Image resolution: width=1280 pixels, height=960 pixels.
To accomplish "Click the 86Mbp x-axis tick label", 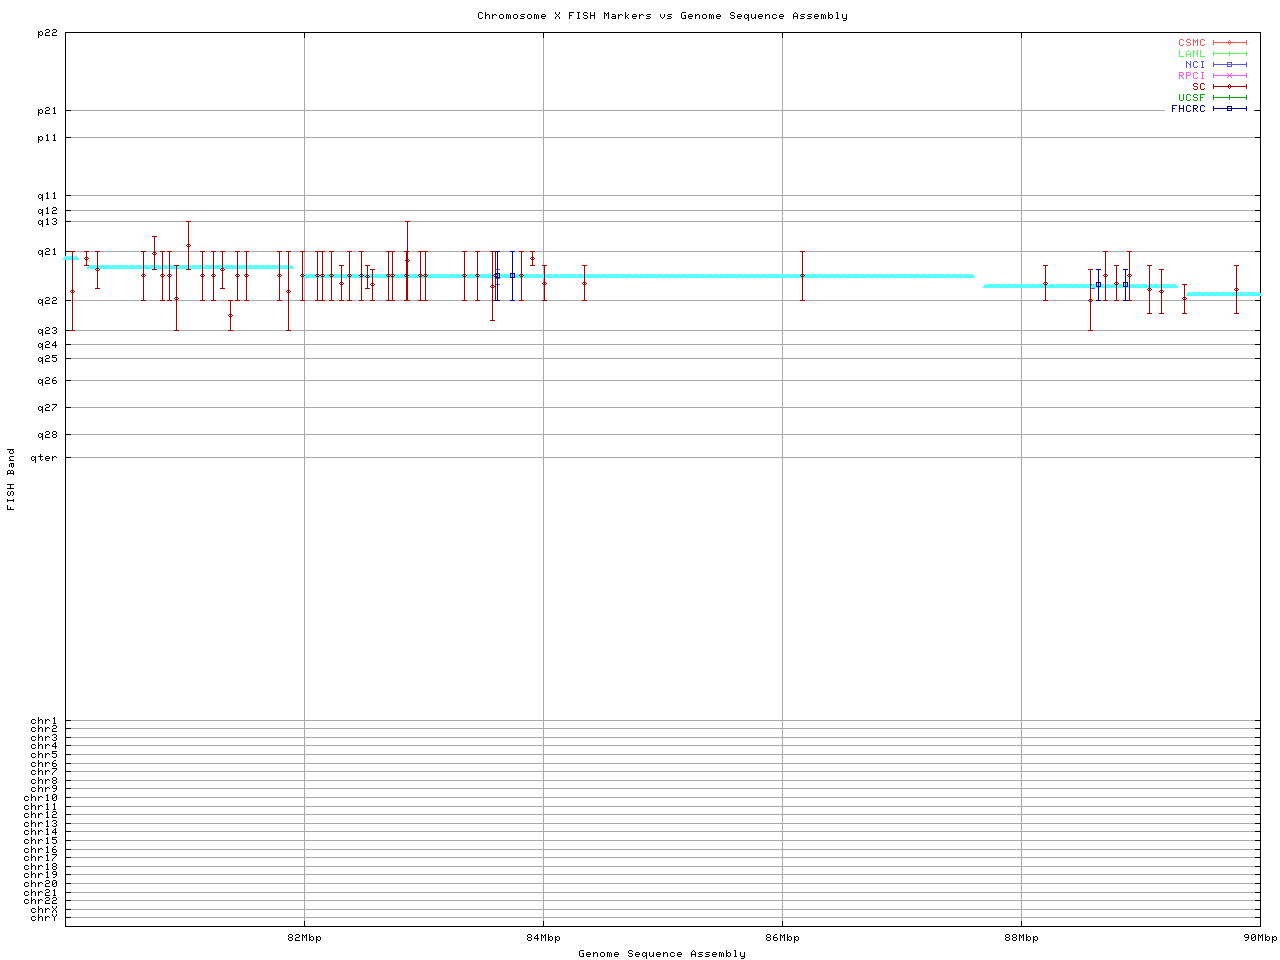I will coord(782,938).
